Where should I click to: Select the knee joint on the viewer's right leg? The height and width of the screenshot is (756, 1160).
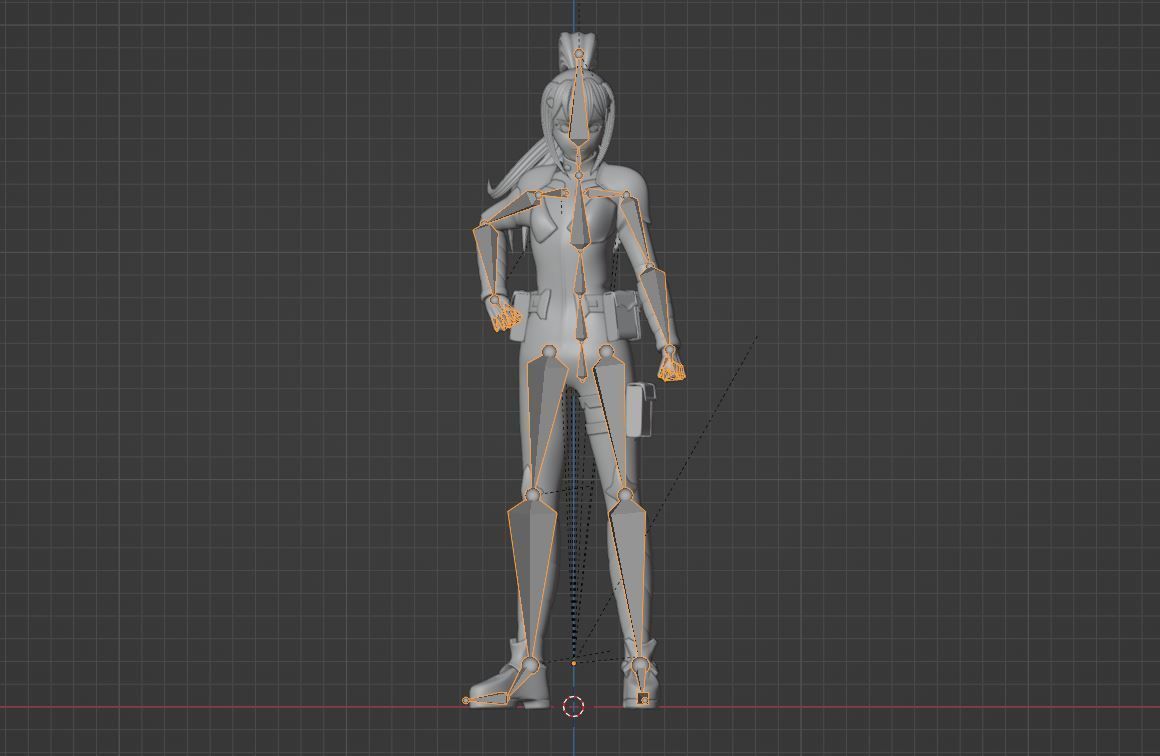(x=625, y=494)
